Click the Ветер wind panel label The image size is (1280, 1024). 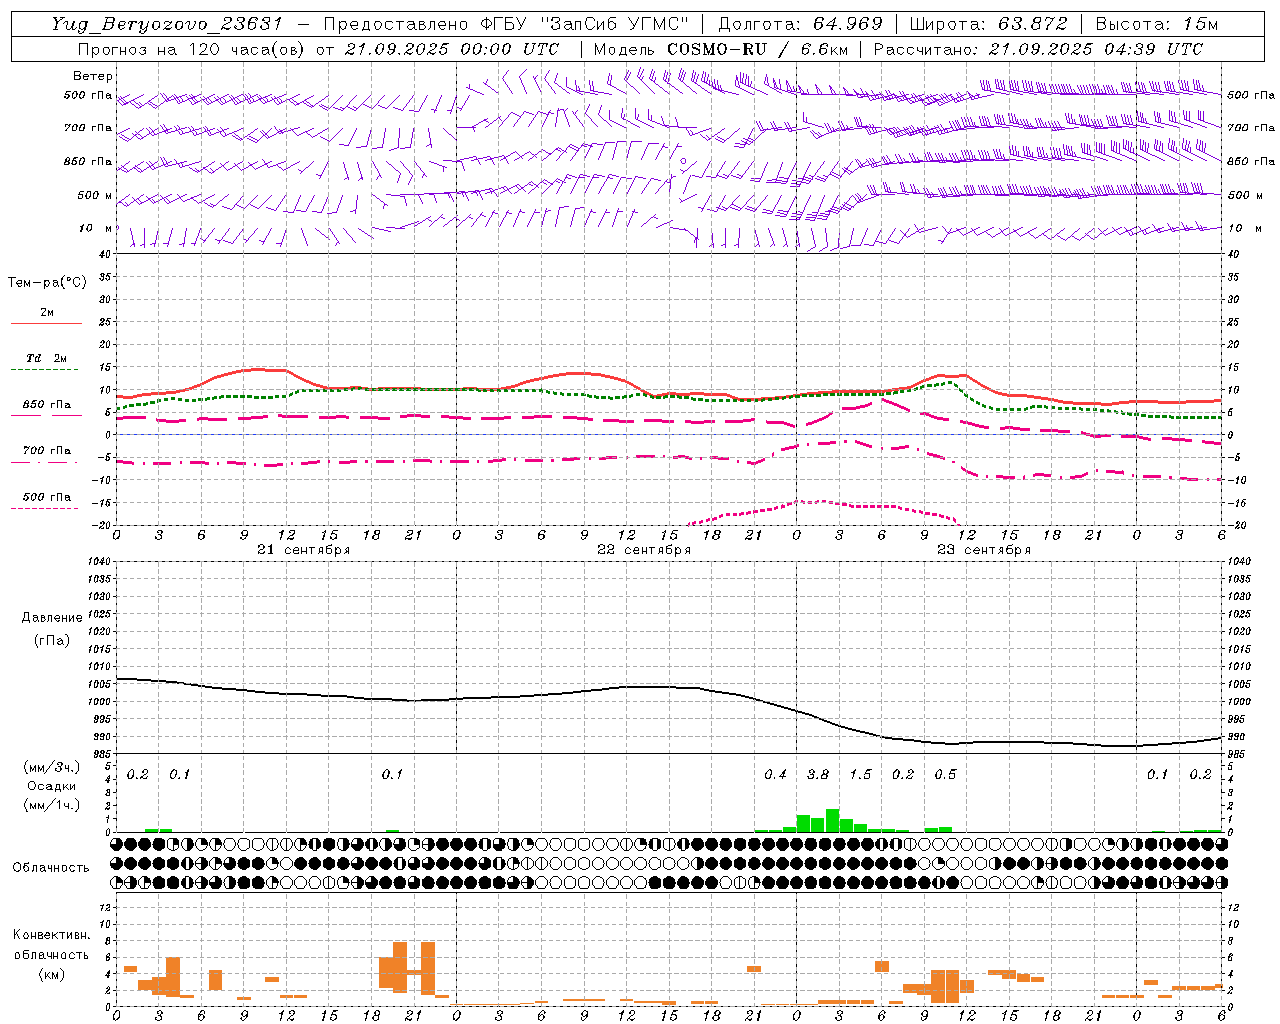93,76
